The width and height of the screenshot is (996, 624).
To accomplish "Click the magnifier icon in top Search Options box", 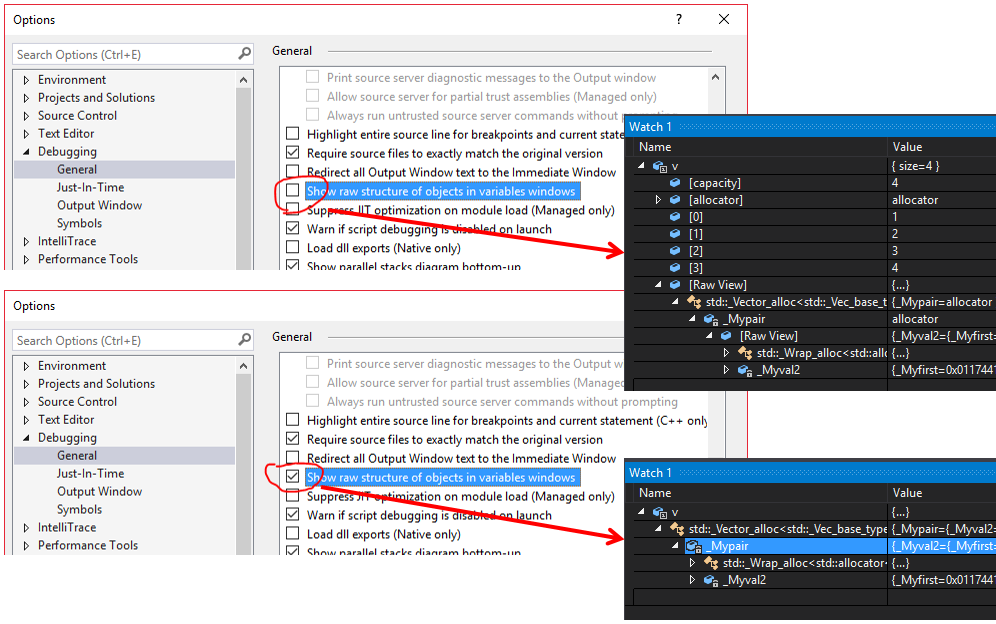I will click(x=245, y=54).
